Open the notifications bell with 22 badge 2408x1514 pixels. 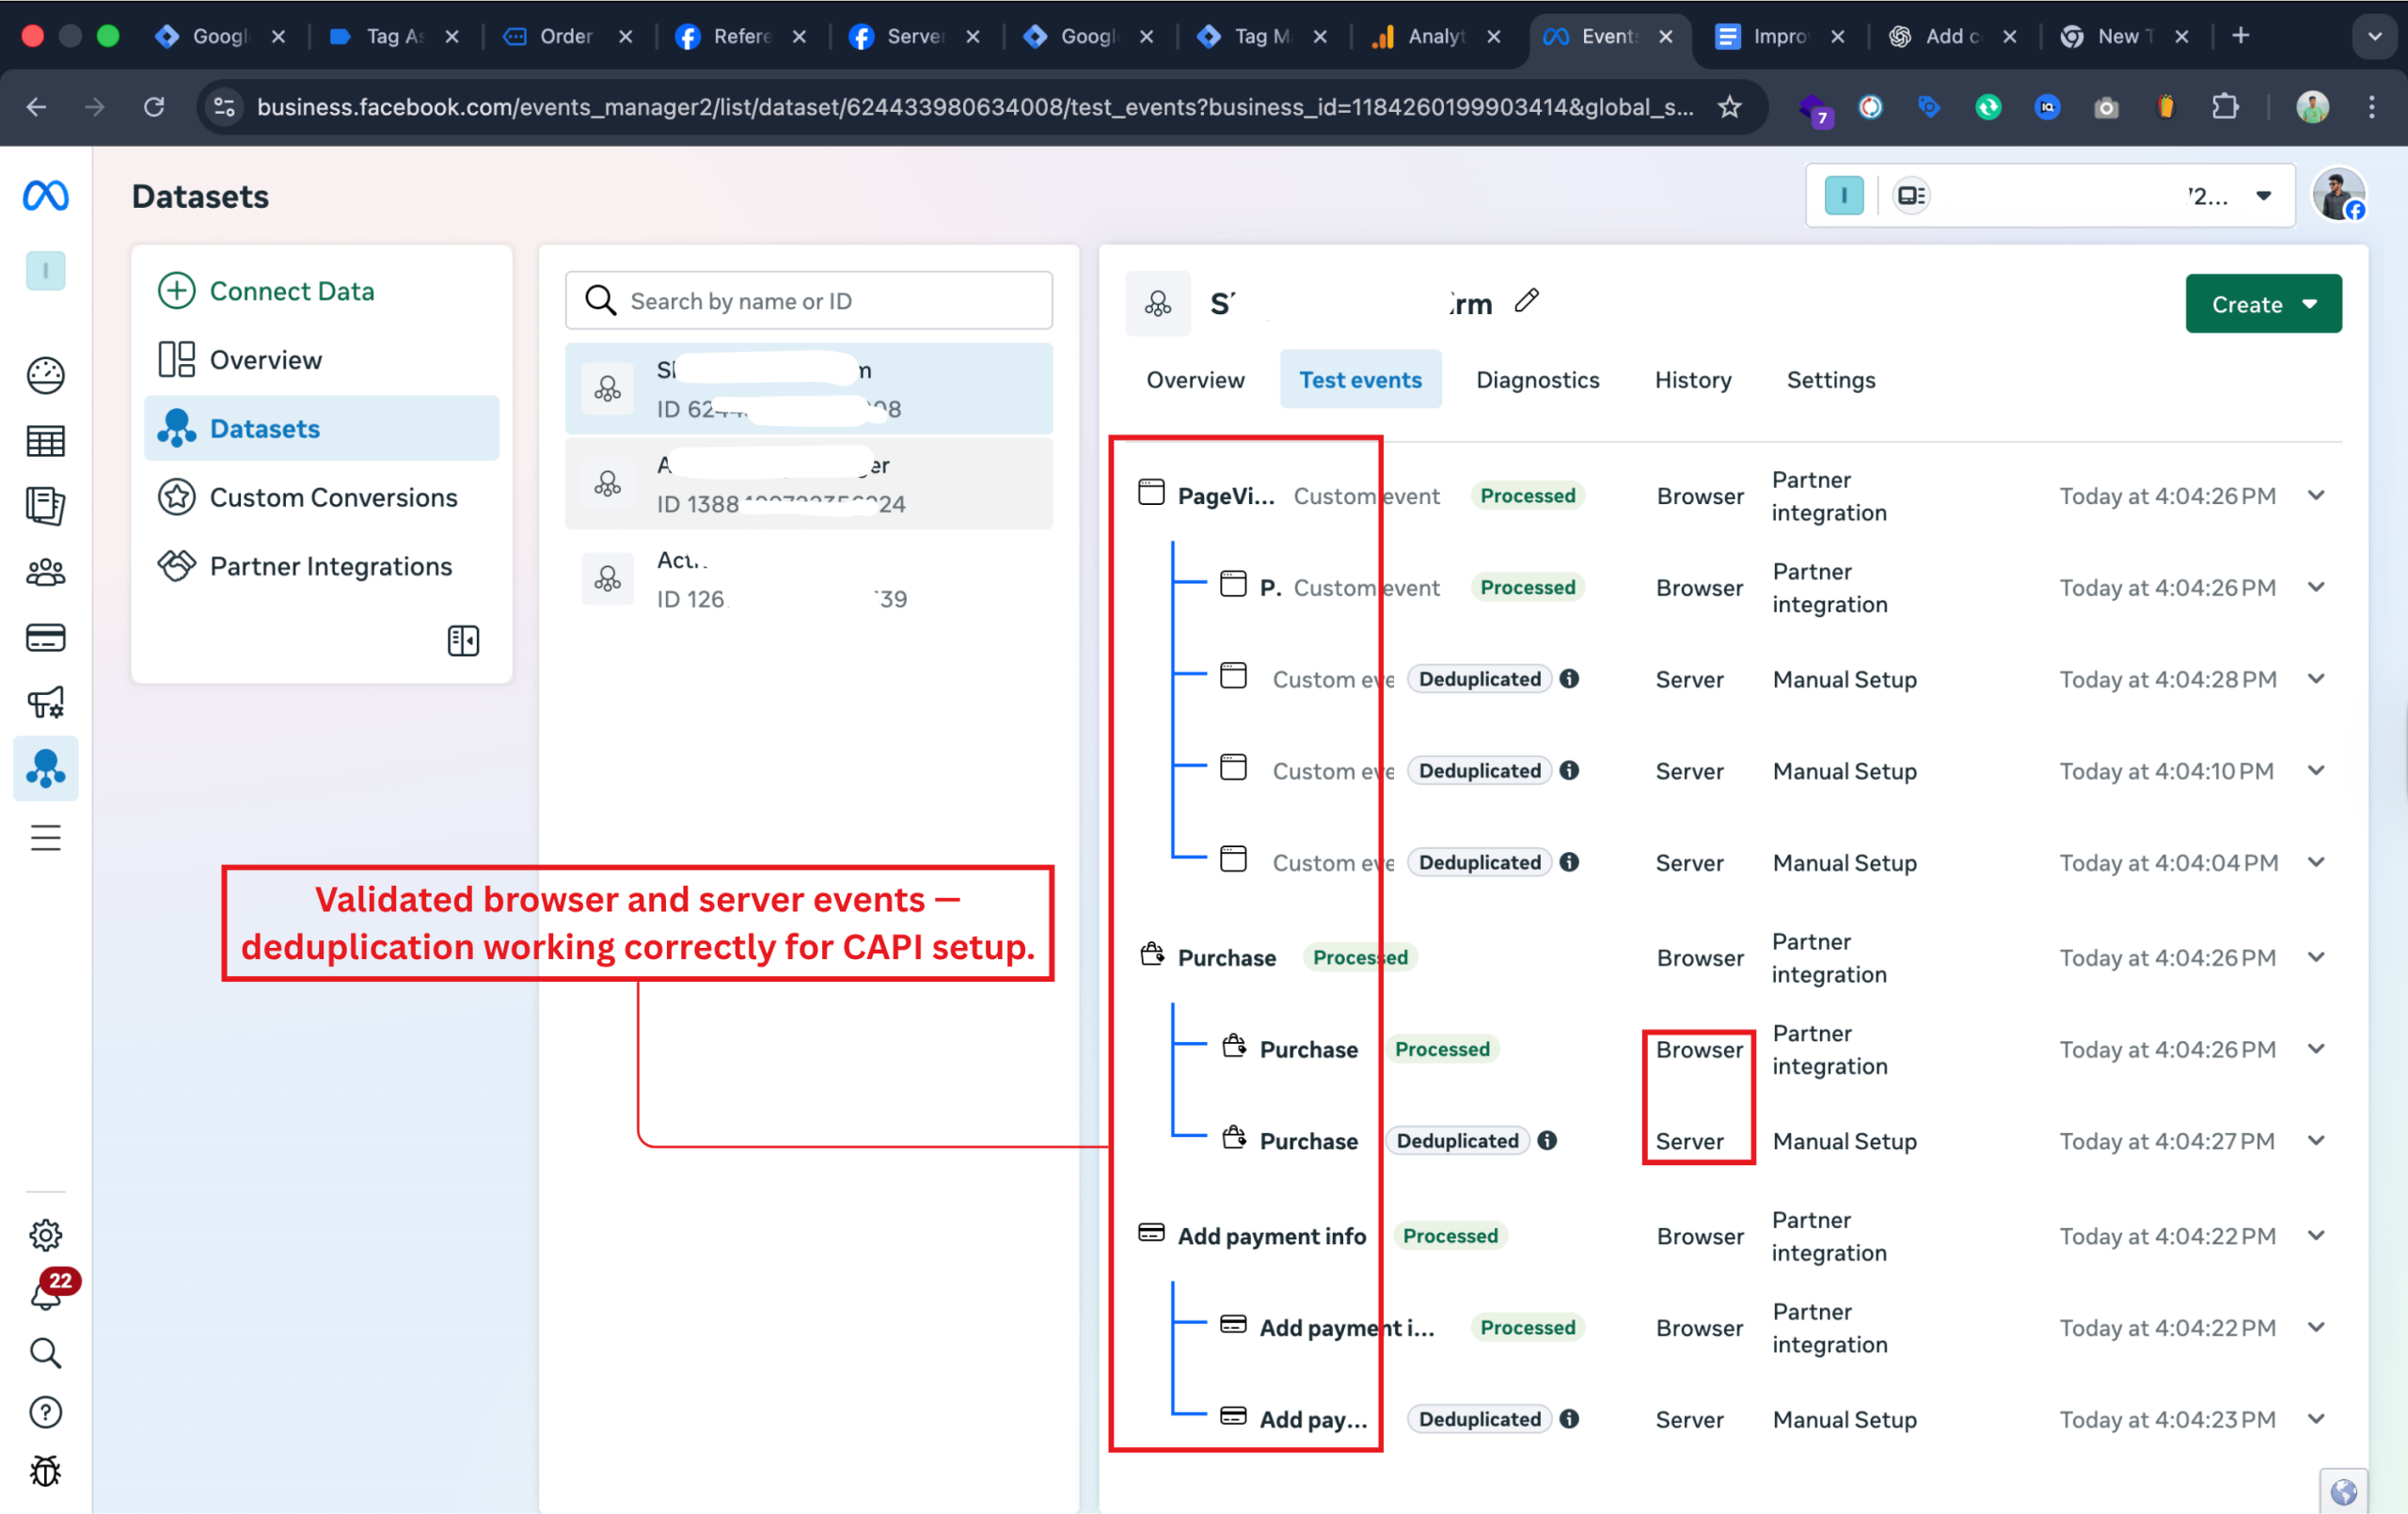(46, 1295)
